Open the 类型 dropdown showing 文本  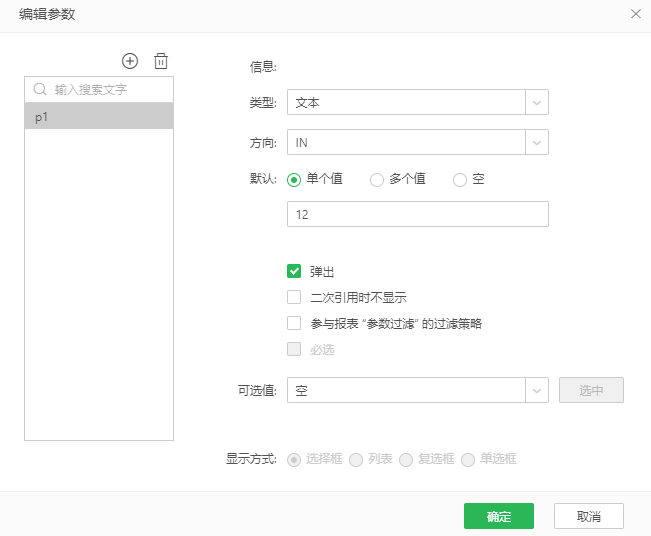tap(418, 102)
